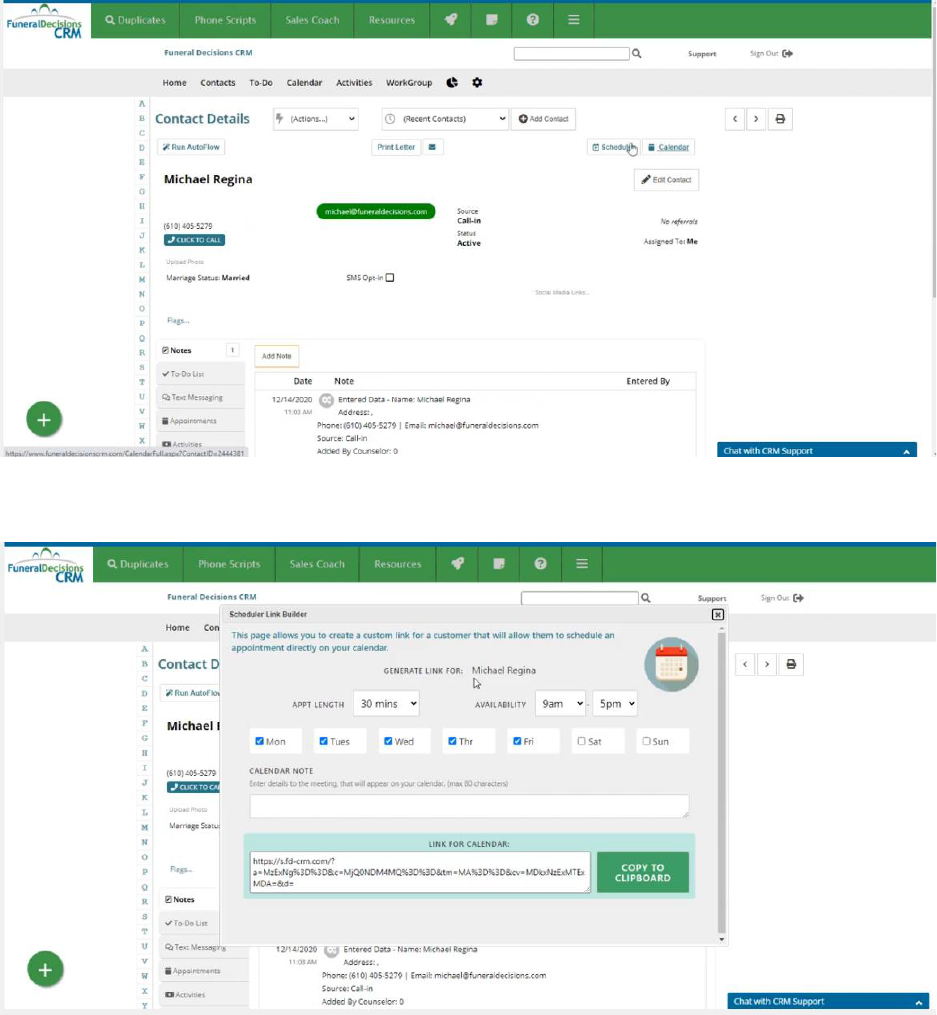Screen dimensions: 937x1015
Task: Switch to the To-Do List tab
Action: pos(186,373)
